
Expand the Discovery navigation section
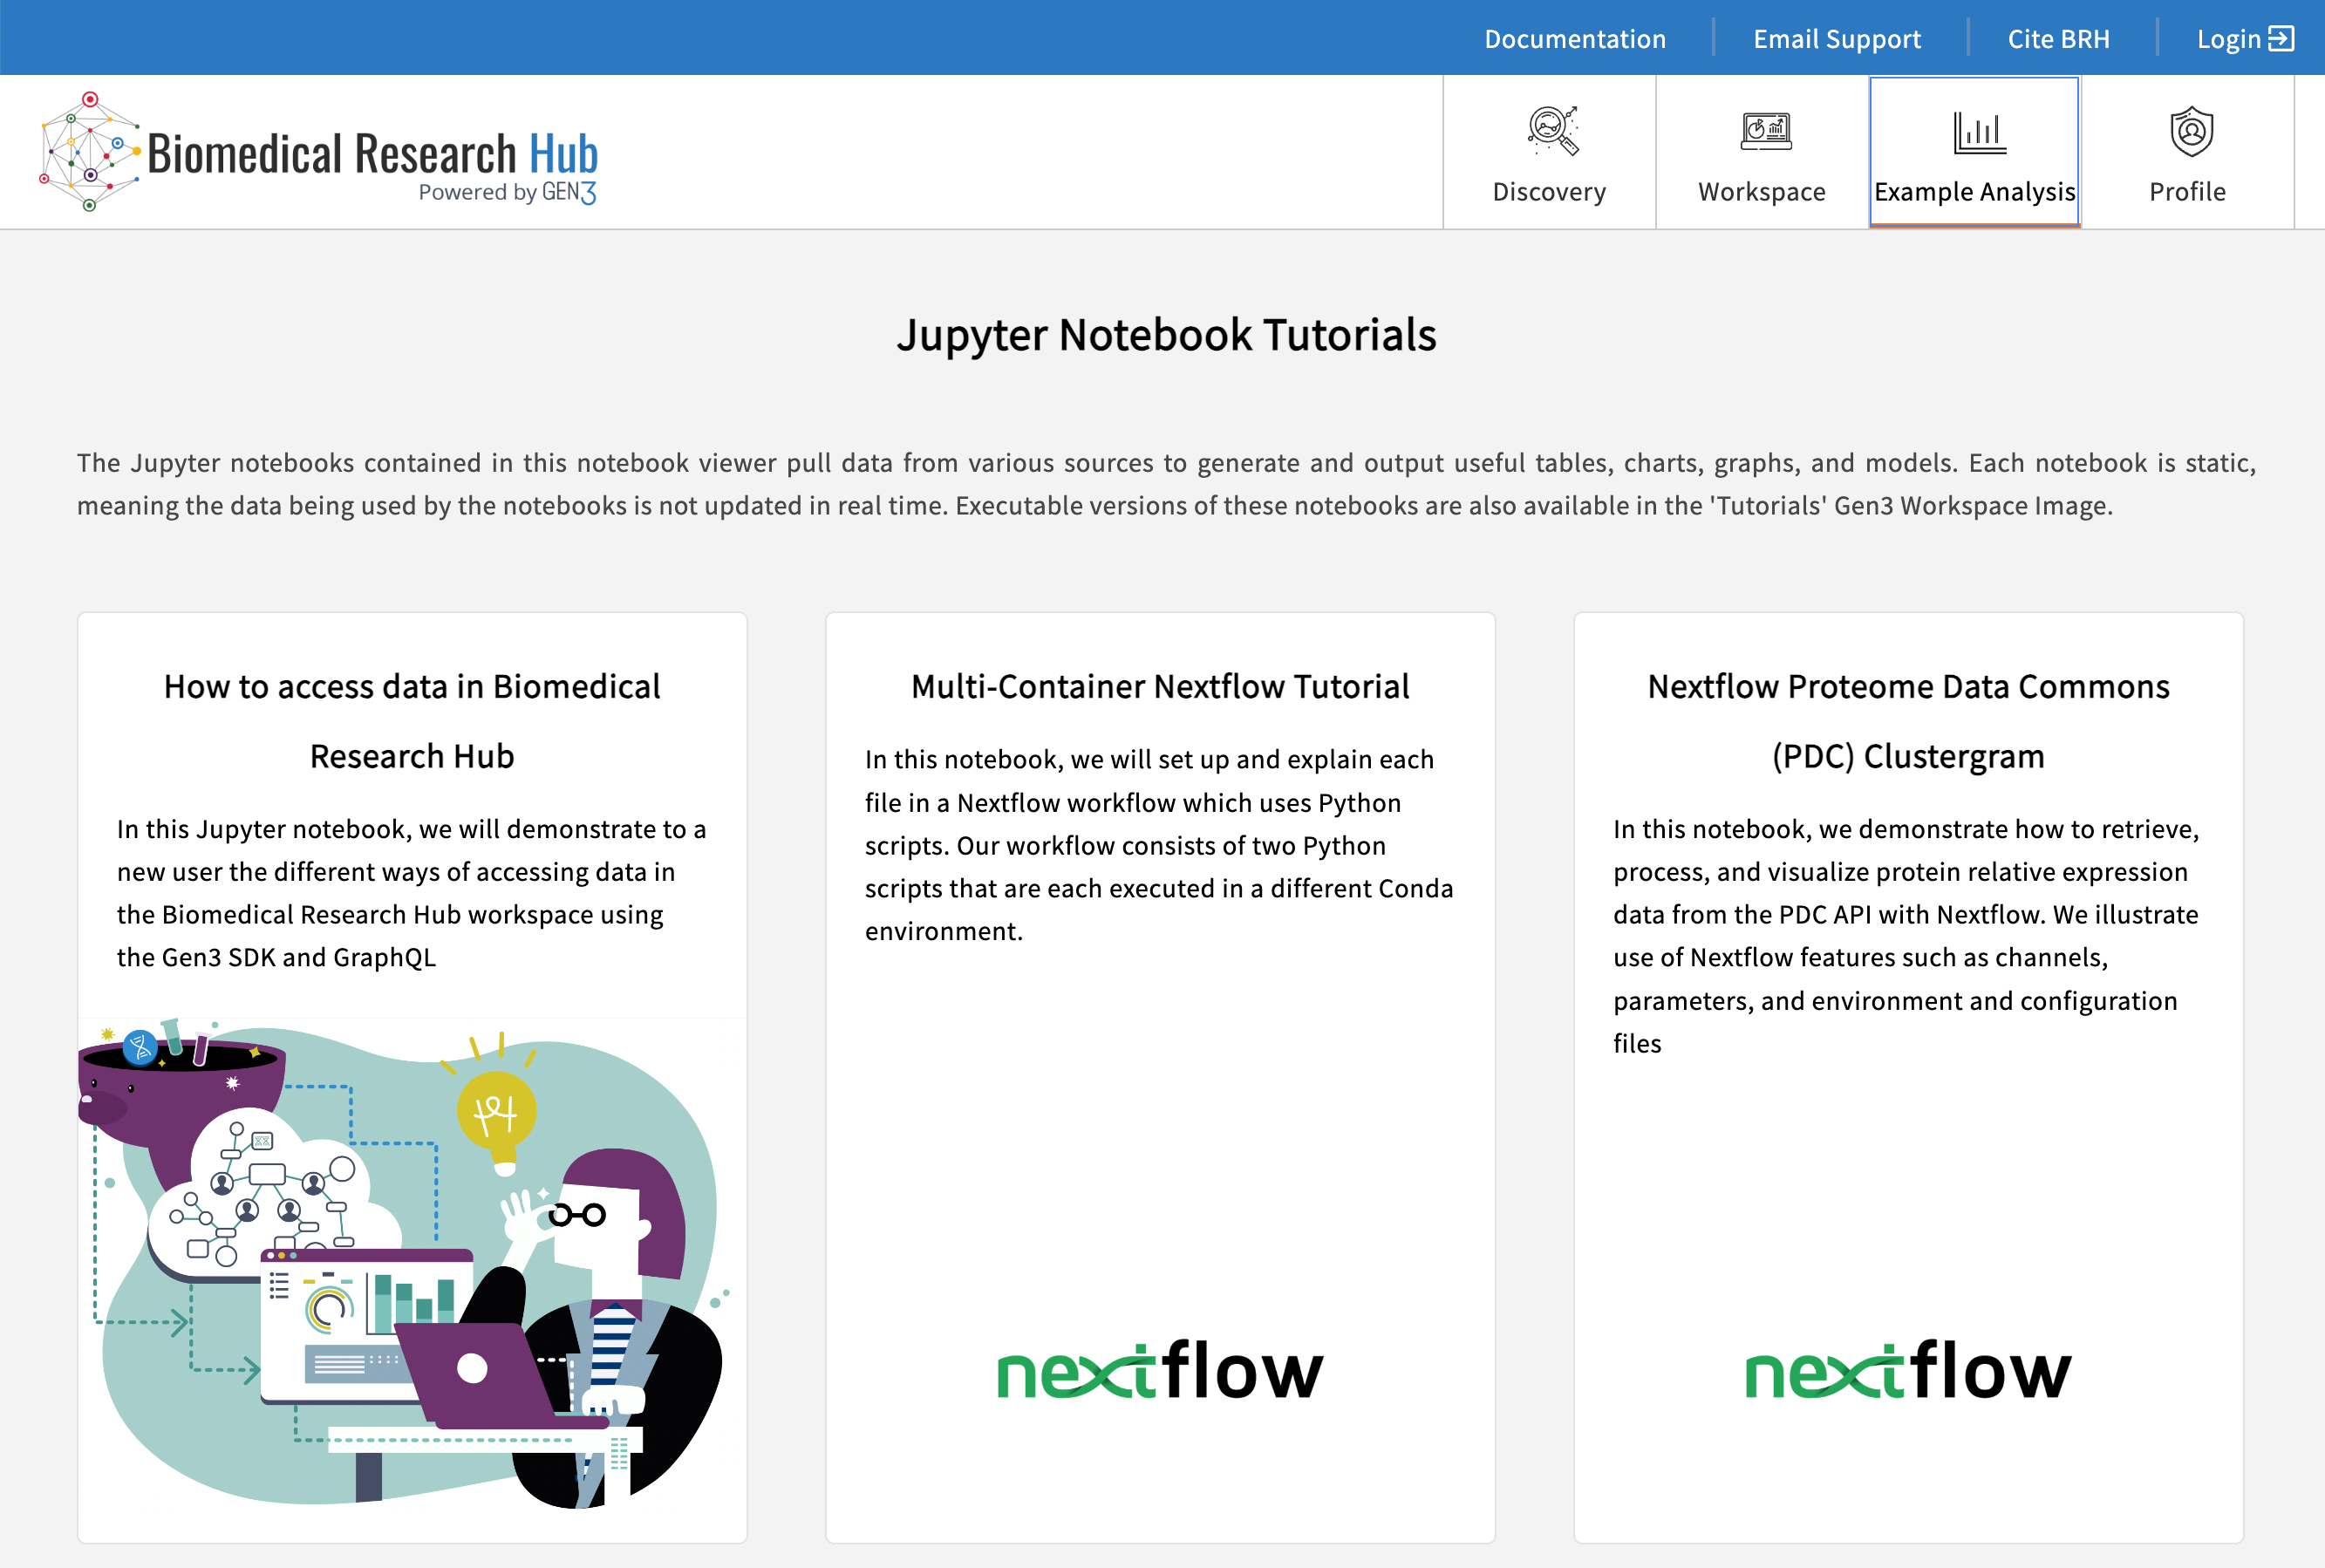1548,153
